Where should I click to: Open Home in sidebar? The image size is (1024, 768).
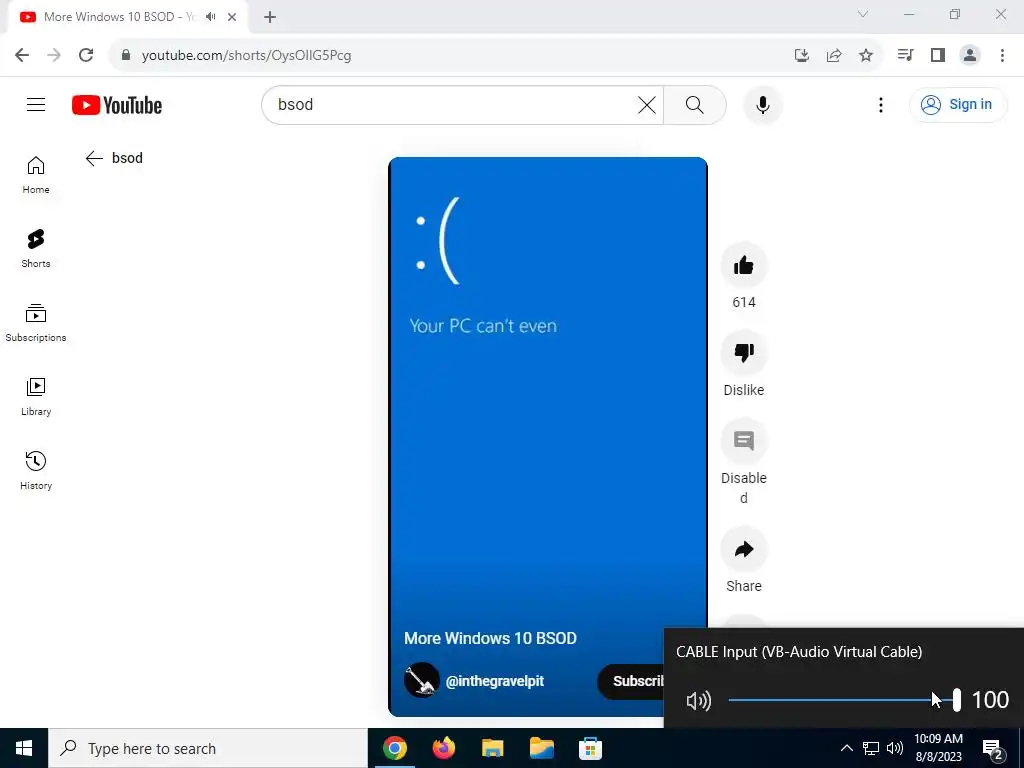36,175
